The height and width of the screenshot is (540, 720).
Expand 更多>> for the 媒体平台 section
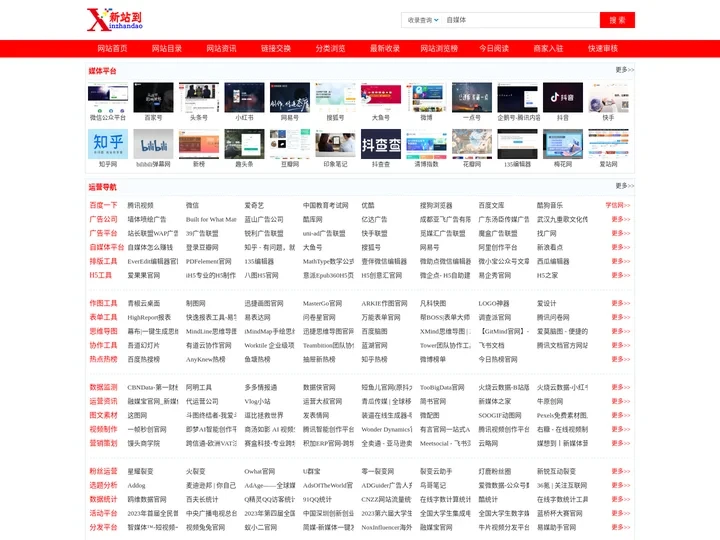click(624, 70)
